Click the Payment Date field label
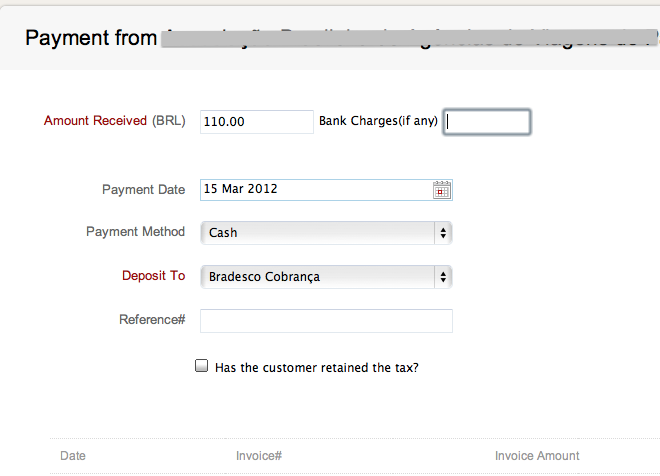Image resolution: width=660 pixels, height=476 pixels. [143, 190]
